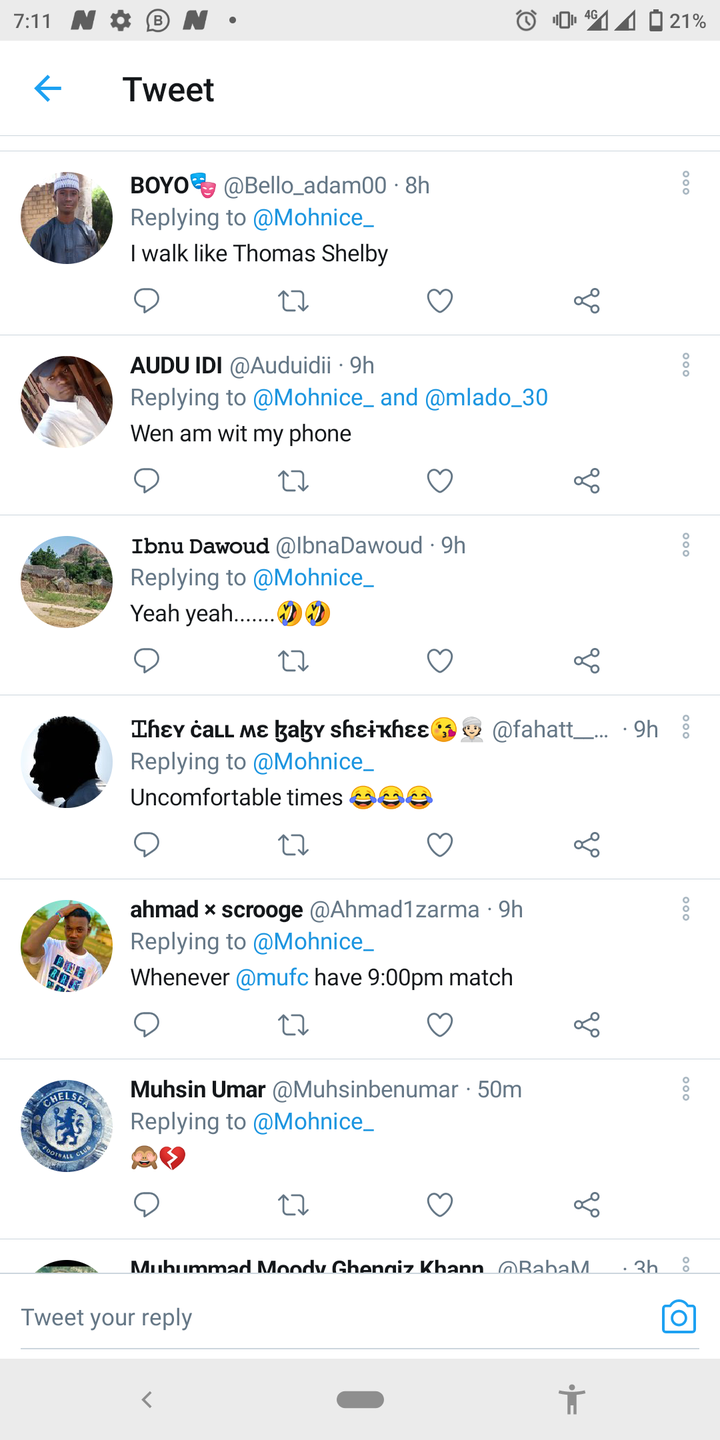
Task: Reply to Bello_adam00's Thomas Shelby tweet
Action: (x=147, y=301)
